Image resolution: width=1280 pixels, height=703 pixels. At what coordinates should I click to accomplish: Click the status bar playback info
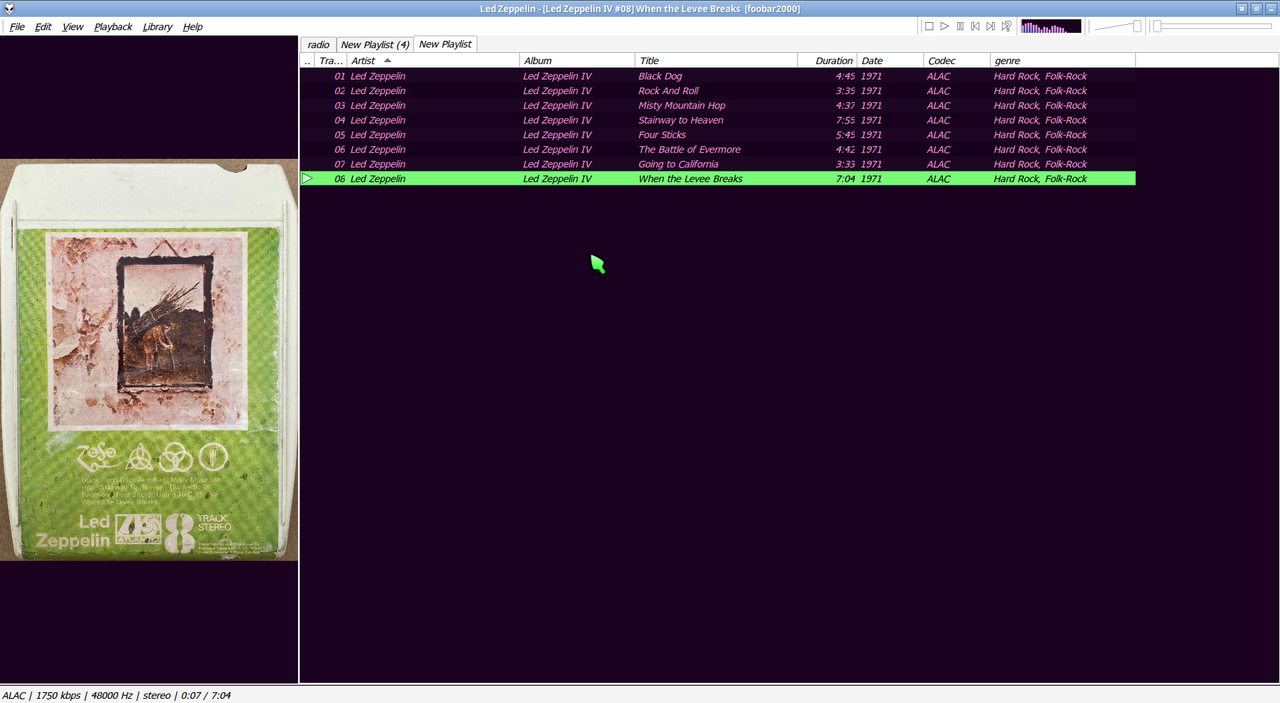click(x=116, y=695)
